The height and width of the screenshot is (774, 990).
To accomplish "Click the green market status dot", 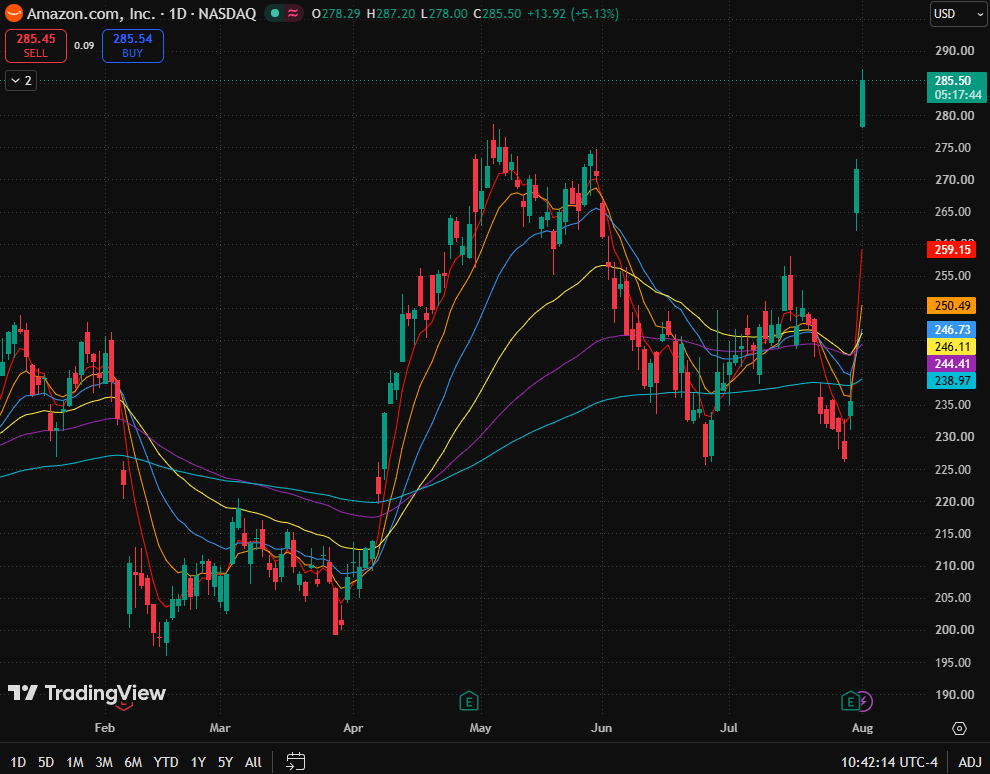I will click(x=275, y=13).
